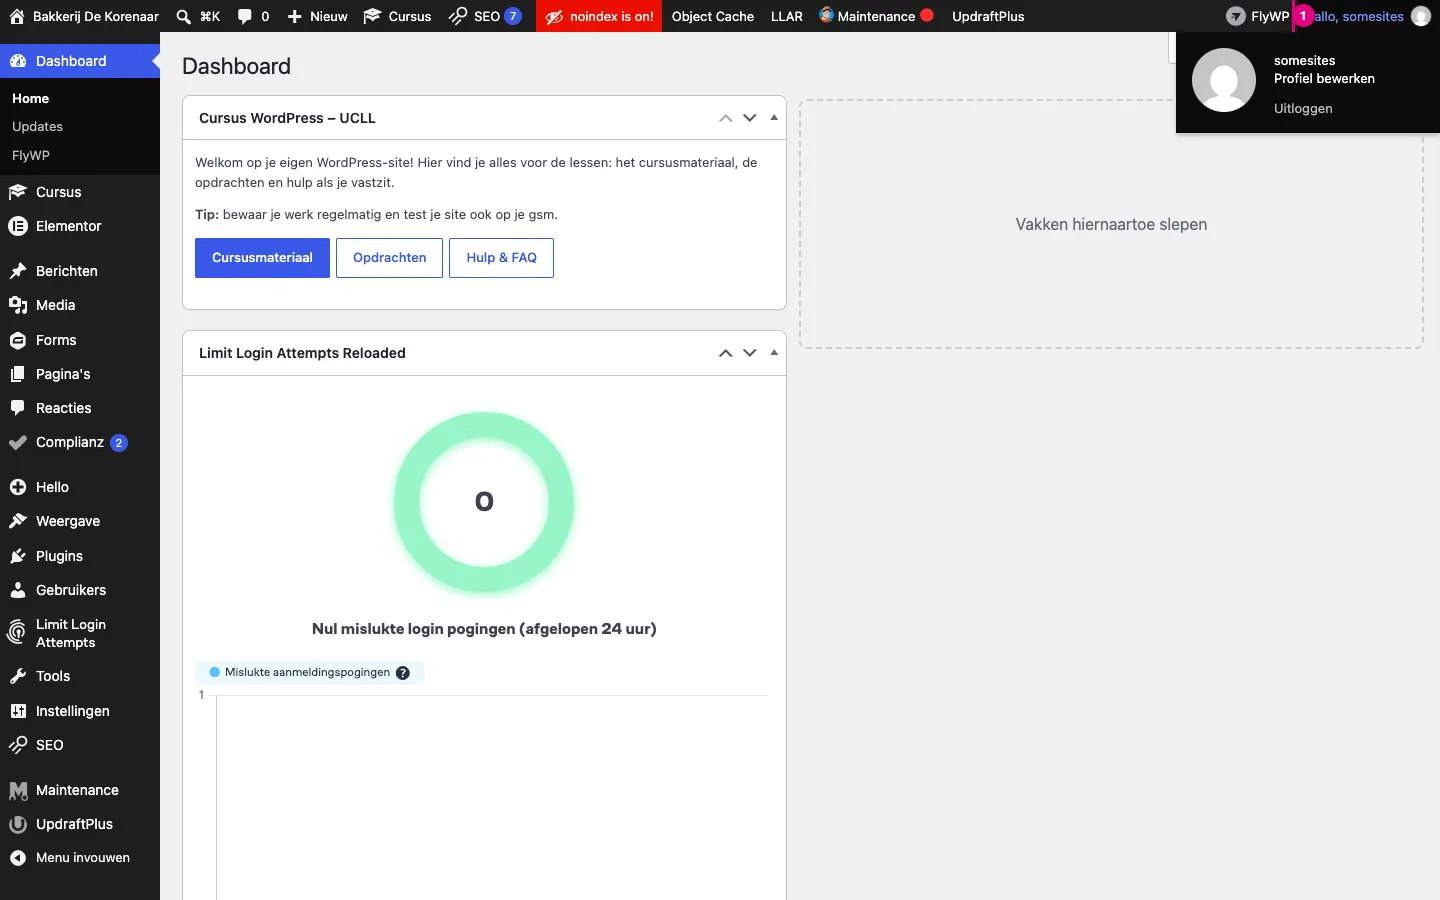
Task: Click the user avatar in profile menu
Action: tap(1224, 80)
